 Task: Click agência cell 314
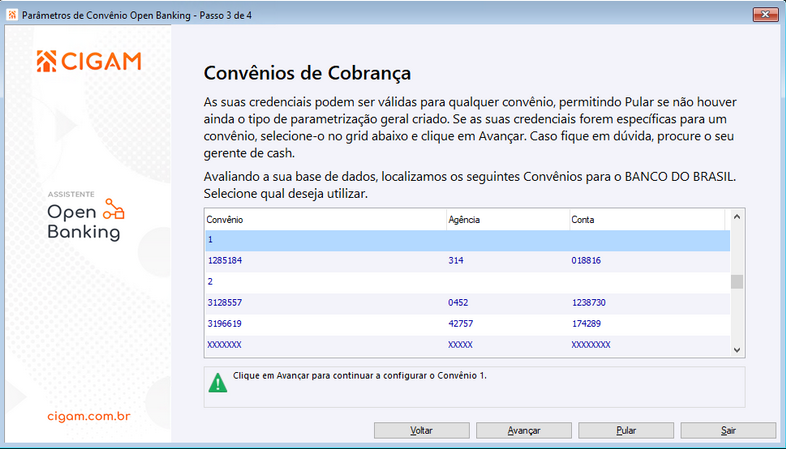tap(456, 261)
